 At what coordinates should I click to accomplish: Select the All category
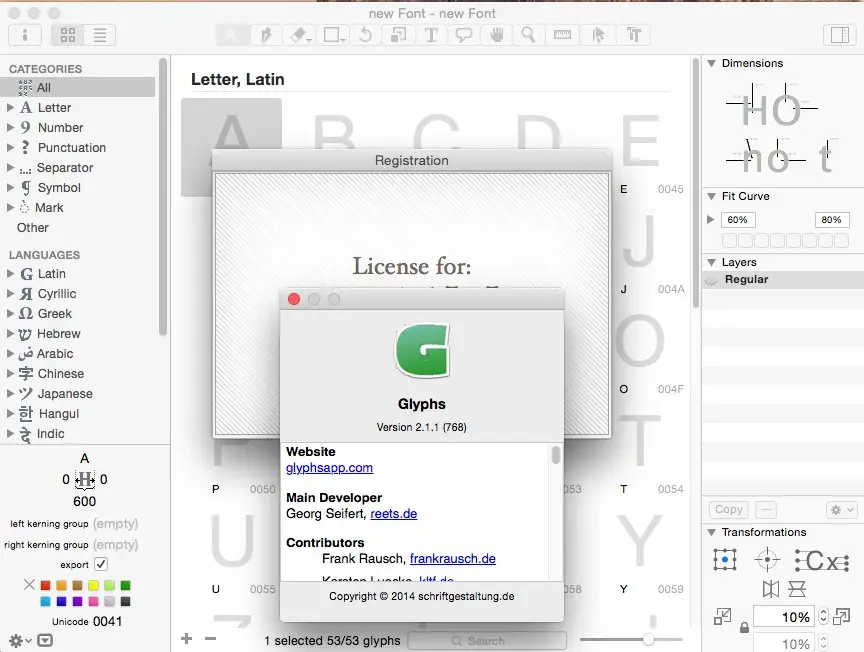(x=78, y=88)
